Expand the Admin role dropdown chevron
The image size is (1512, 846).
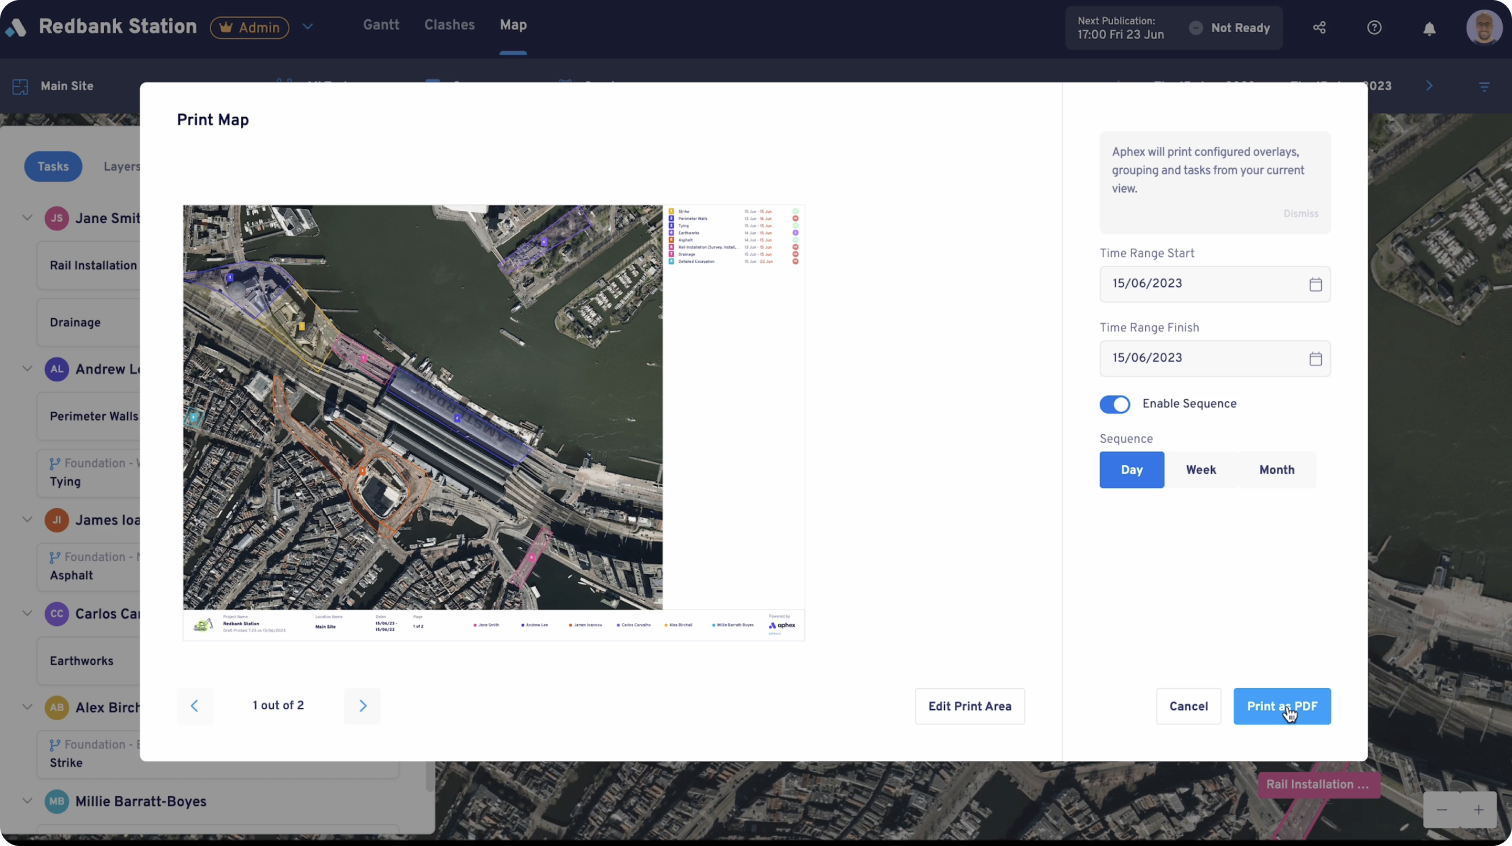coord(308,27)
